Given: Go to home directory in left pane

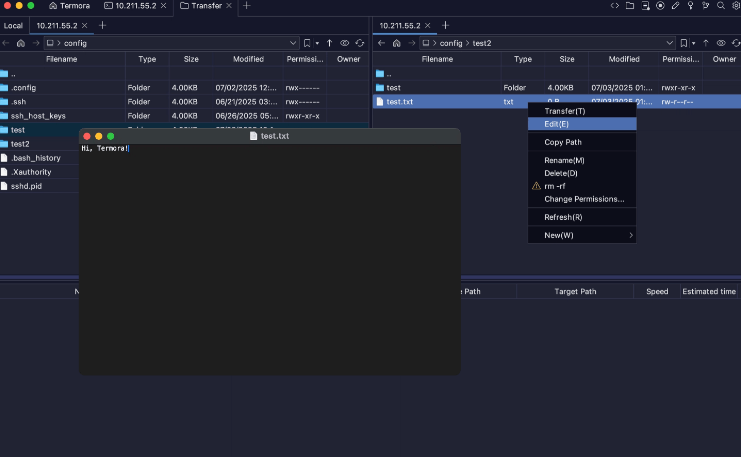Looking at the screenshot, I should pyautogui.click(x=21, y=43).
